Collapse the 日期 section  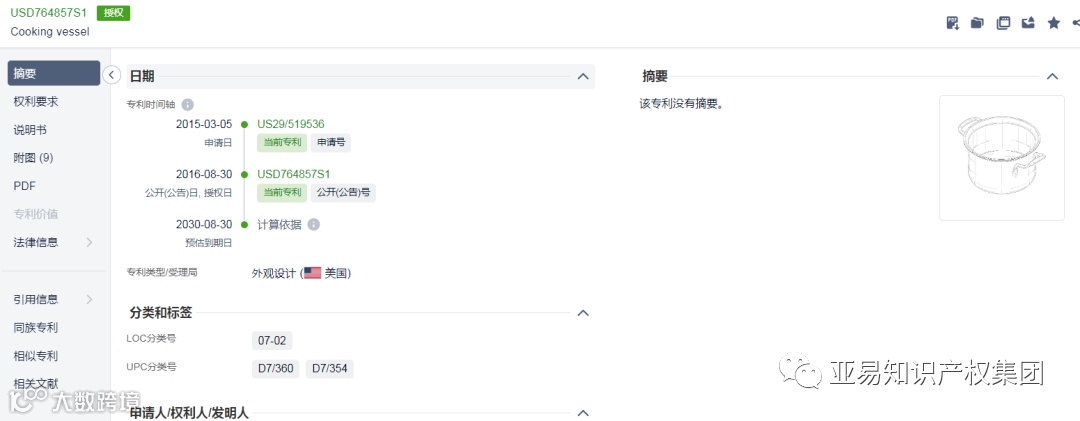coord(583,76)
